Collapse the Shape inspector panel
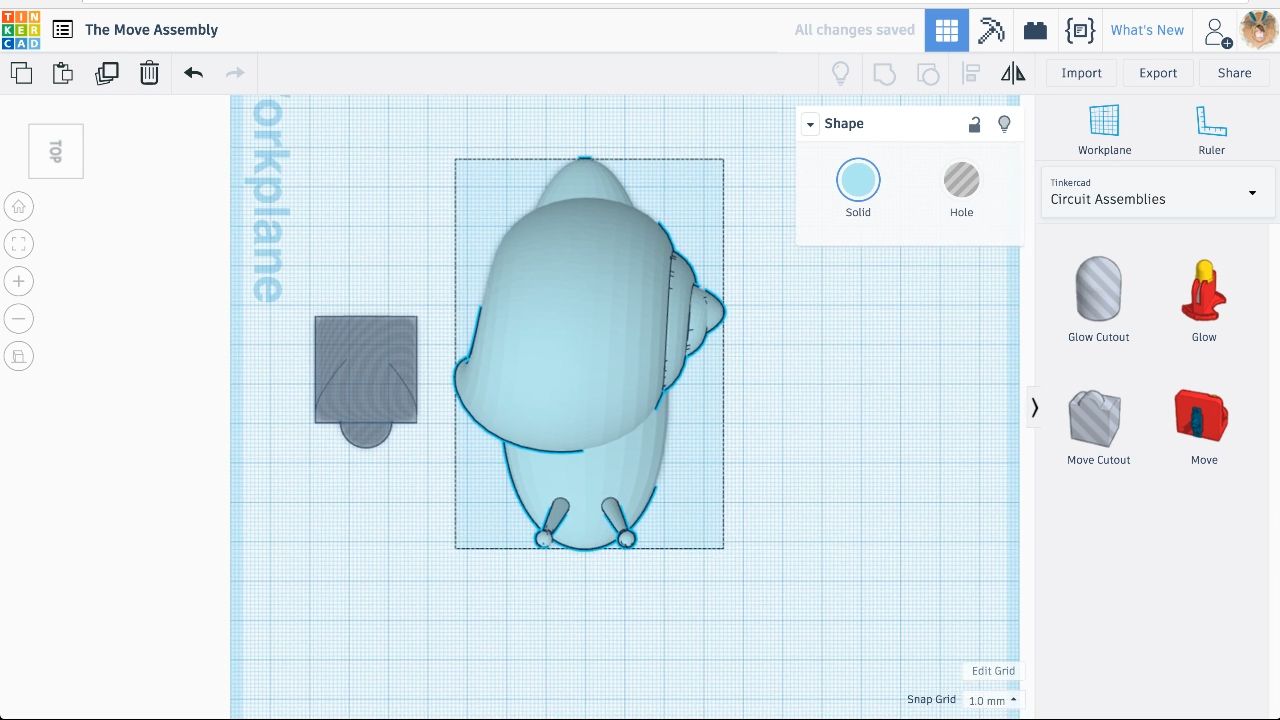 tap(811, 124)
